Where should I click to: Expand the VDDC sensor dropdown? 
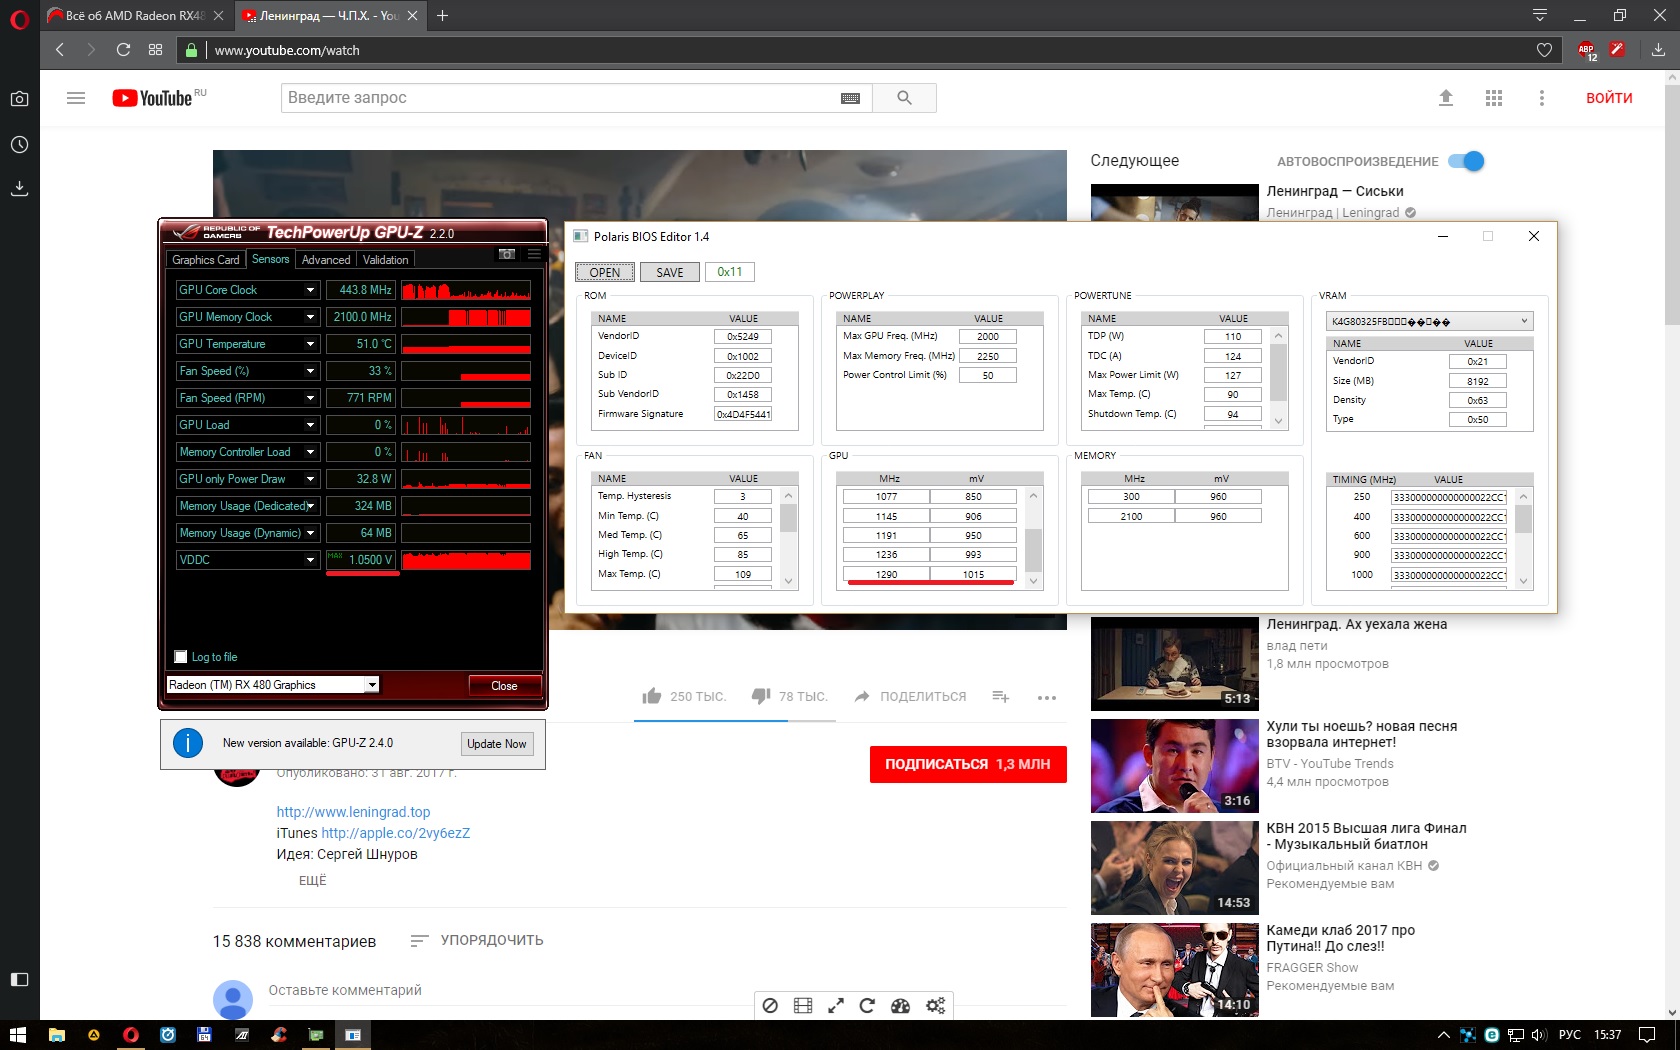[311, 560]
